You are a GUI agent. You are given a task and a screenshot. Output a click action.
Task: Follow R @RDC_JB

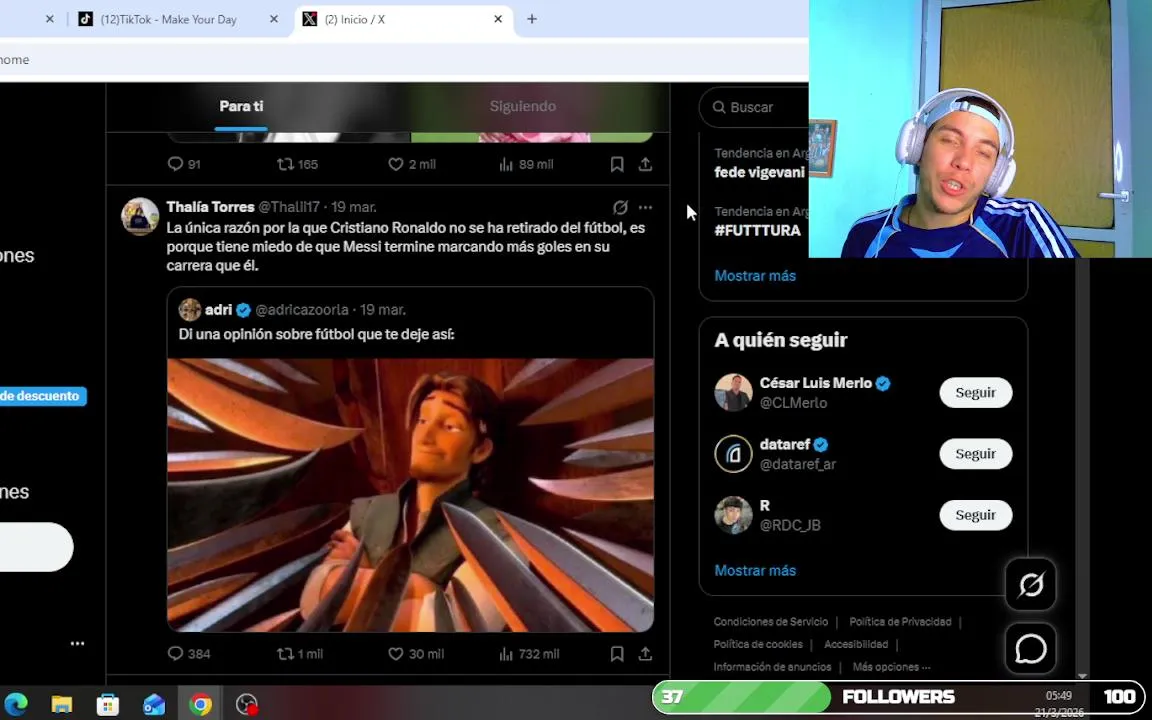976,515
